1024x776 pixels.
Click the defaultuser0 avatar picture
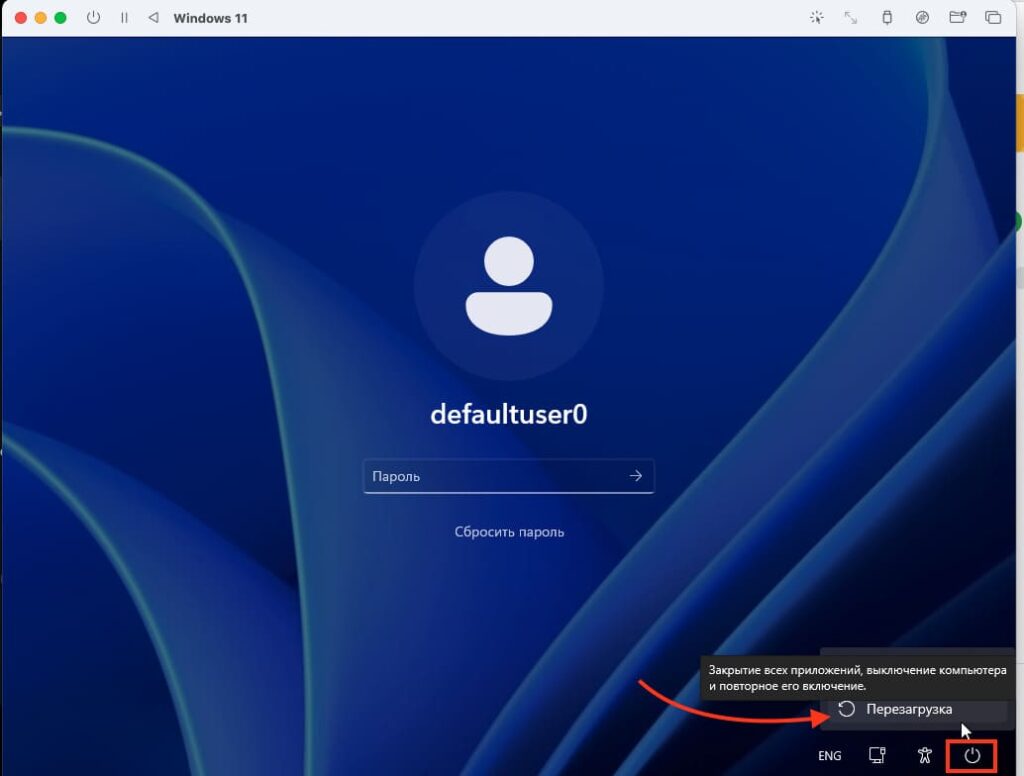(x=508, y=285)
